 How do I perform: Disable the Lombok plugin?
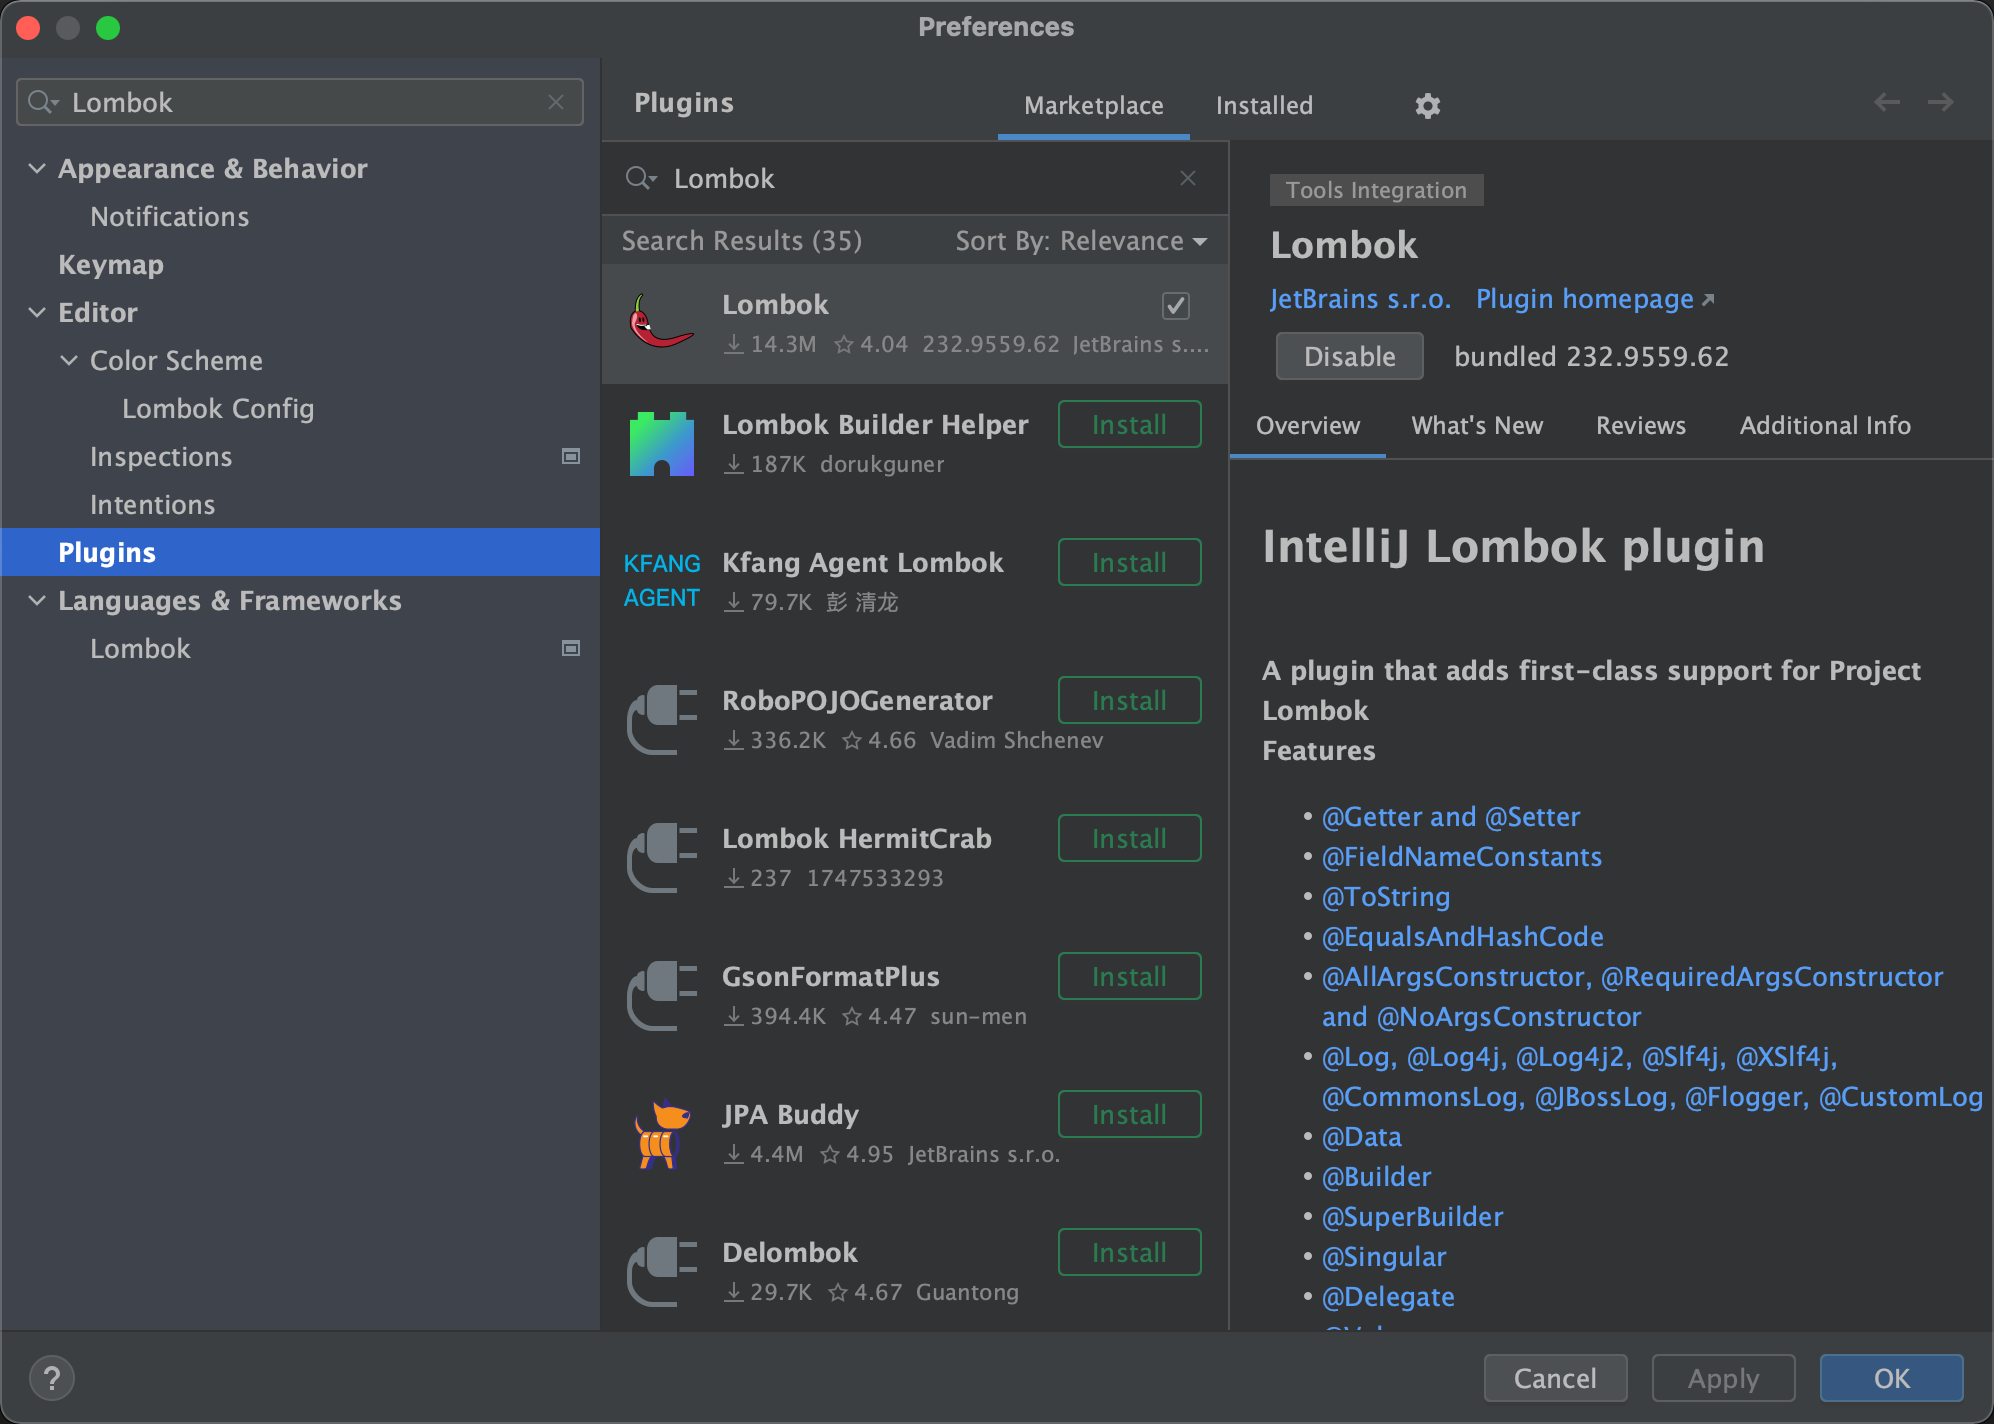[1349, 356]
